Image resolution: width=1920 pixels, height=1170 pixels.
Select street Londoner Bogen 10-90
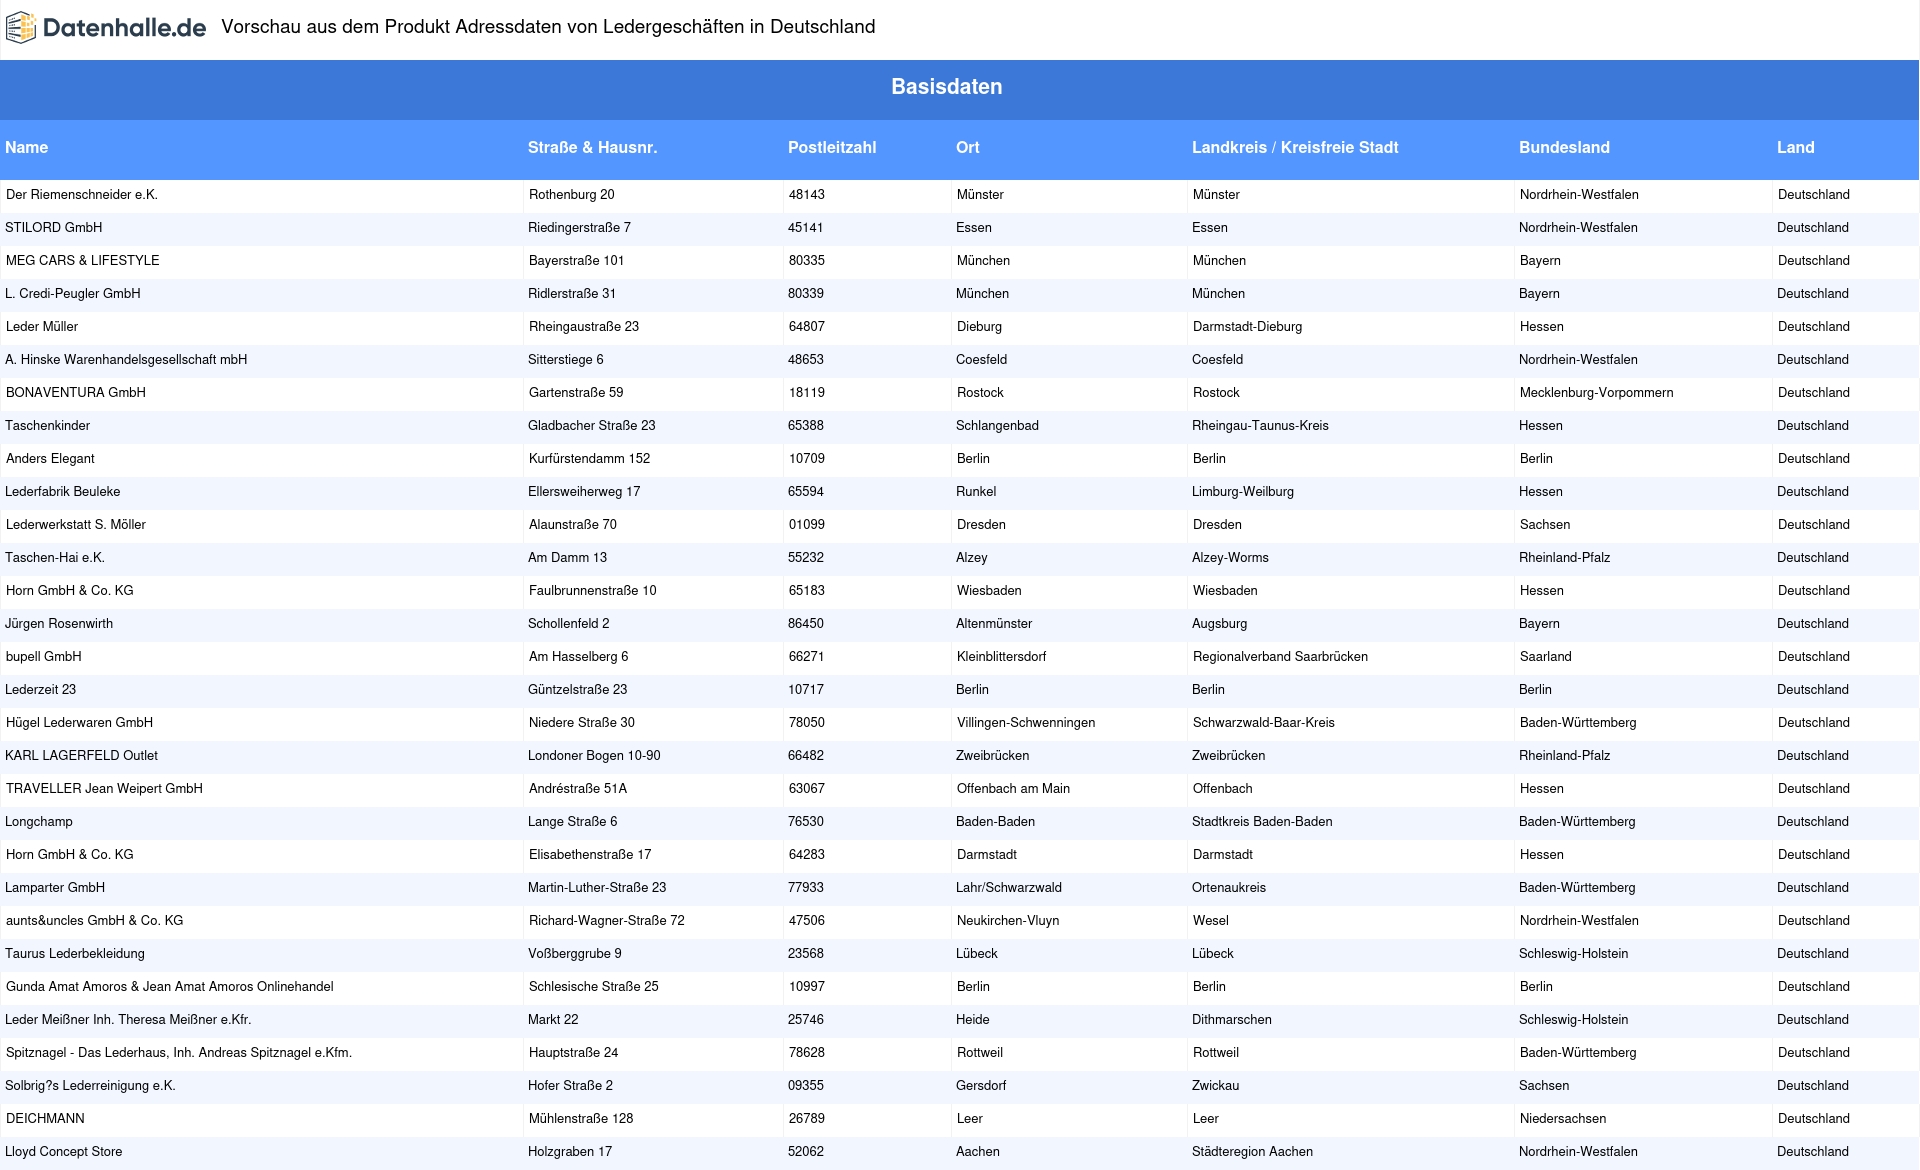tap(594, 755)
